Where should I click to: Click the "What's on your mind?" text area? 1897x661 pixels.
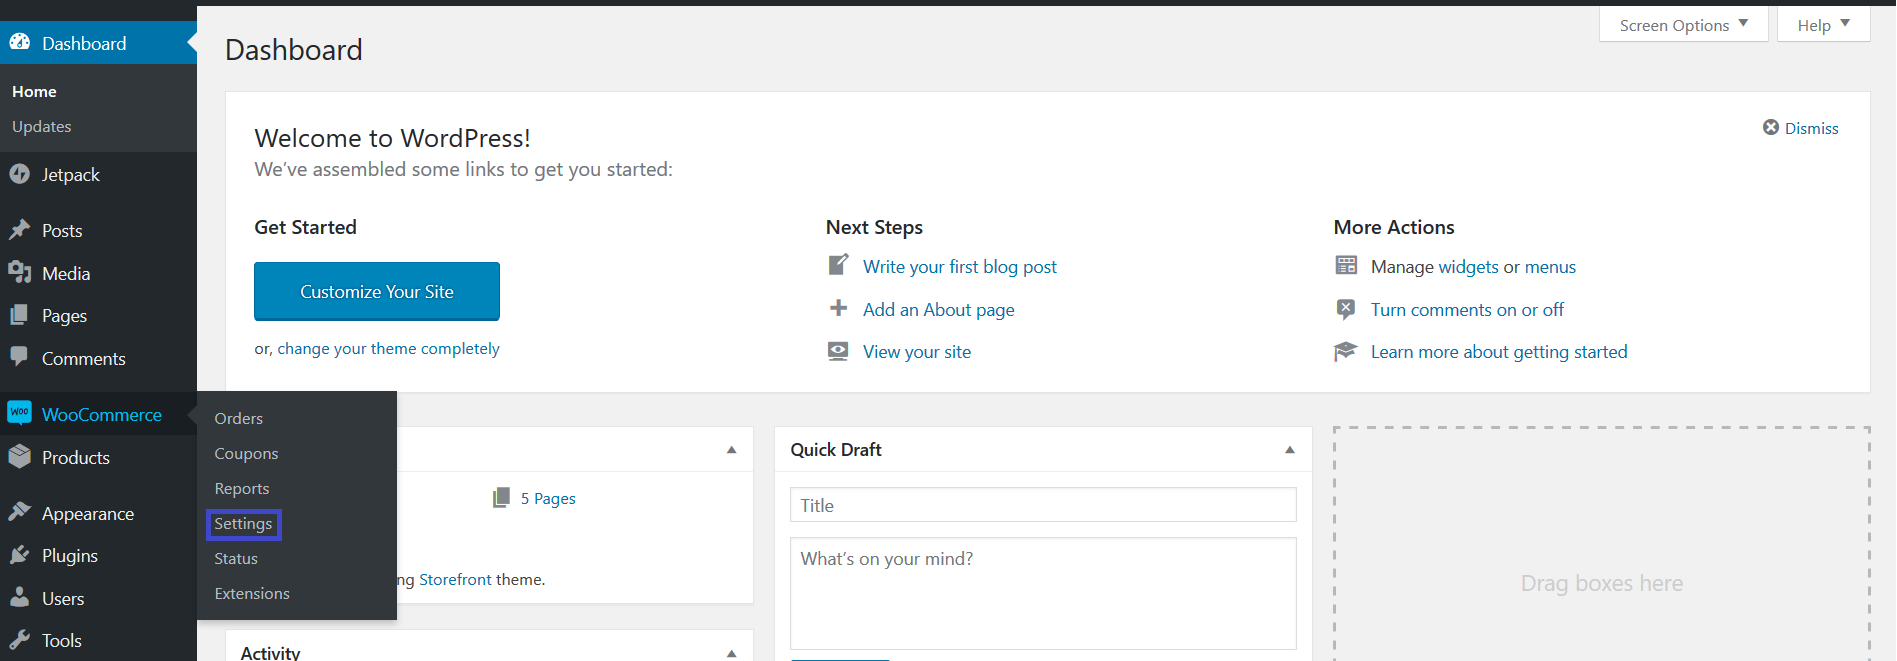click(1043, 593)
